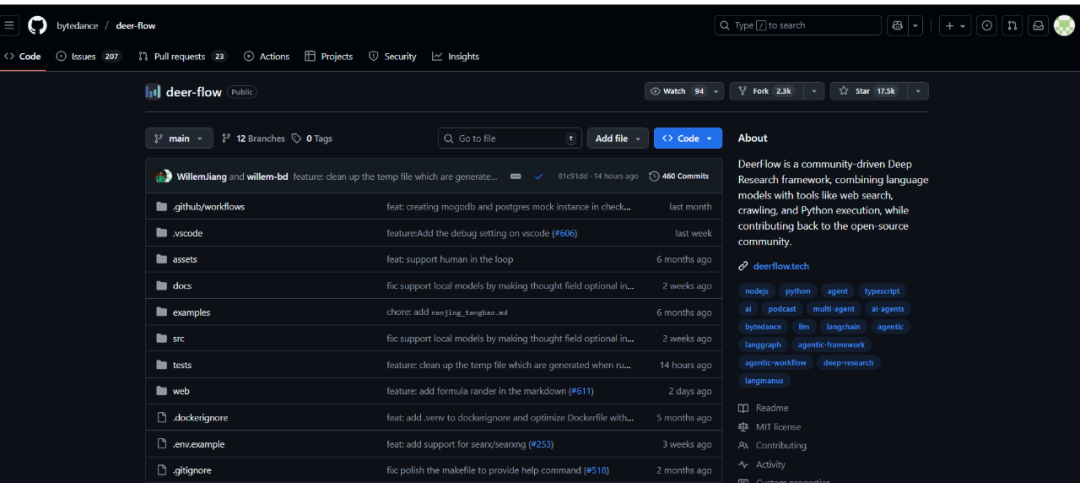Open the Add file dropdown

tap(618, 138)
